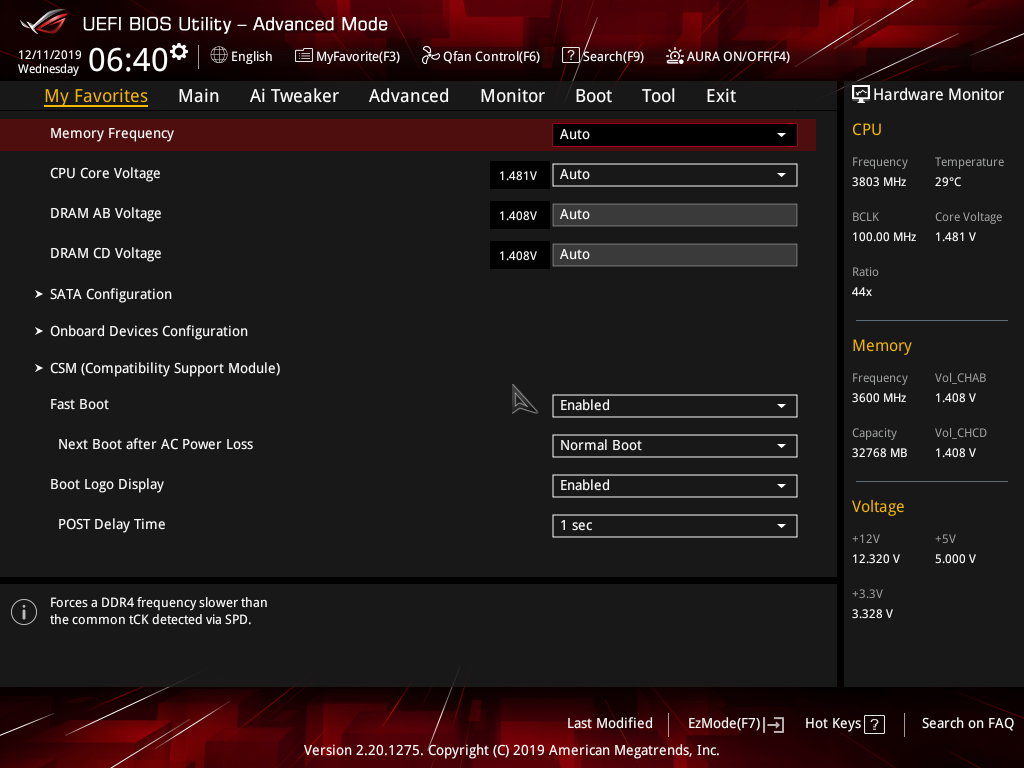Viewport: 1024px width, 768px height.
Task: Open Qfan Control settings
Action: click(480, 56)
